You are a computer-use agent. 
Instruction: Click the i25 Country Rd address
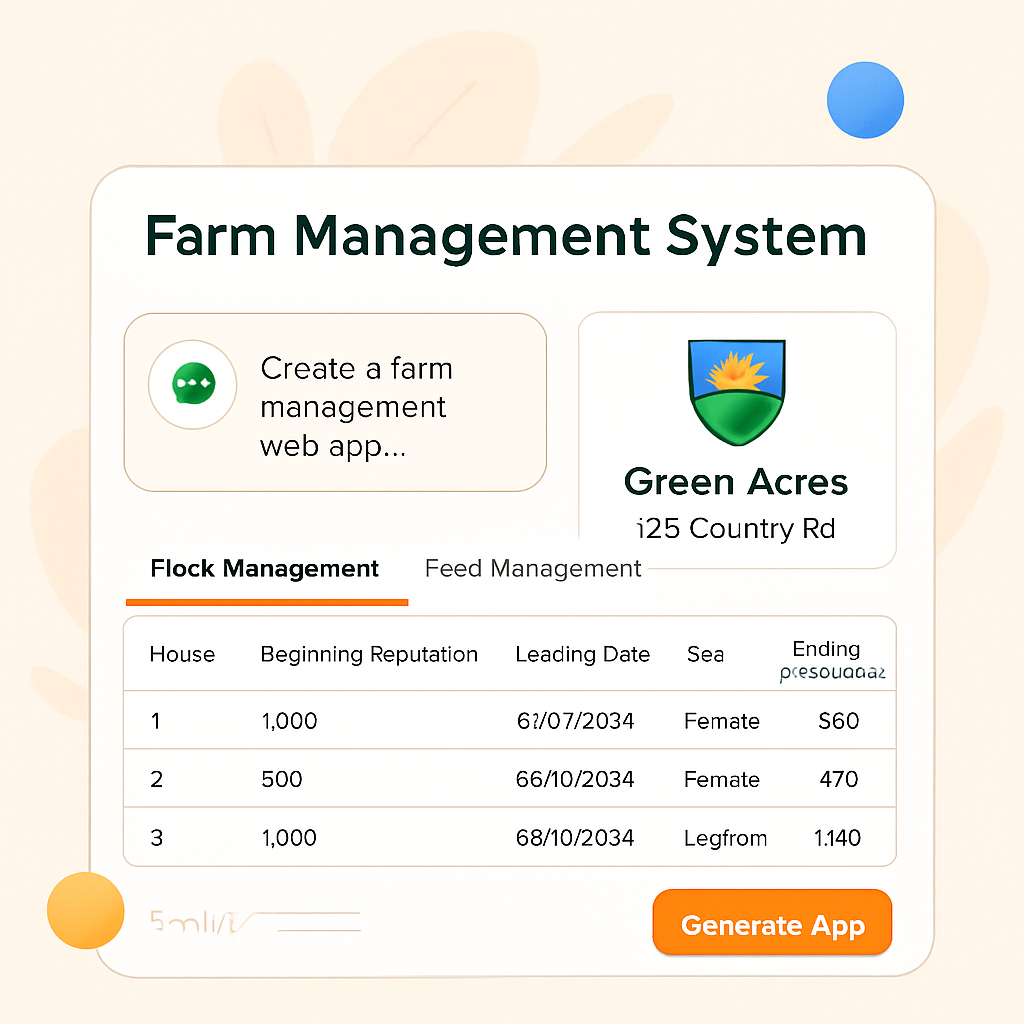coord(736,528)
